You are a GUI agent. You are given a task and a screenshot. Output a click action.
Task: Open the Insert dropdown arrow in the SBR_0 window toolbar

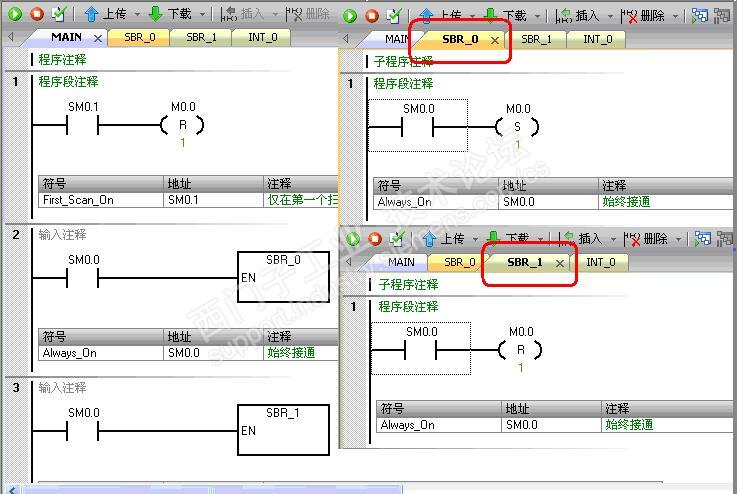[610, 16]
